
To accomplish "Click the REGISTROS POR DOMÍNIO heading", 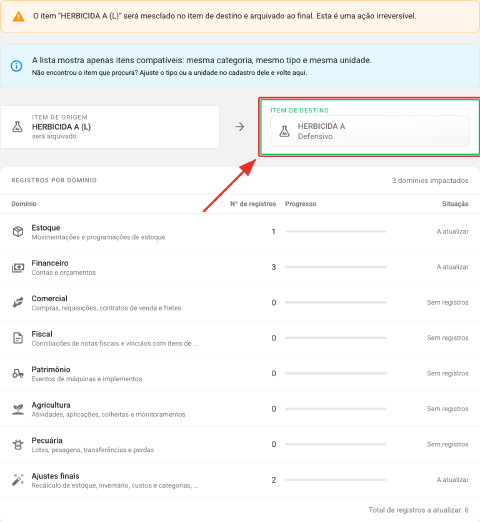I will point(54,180).
